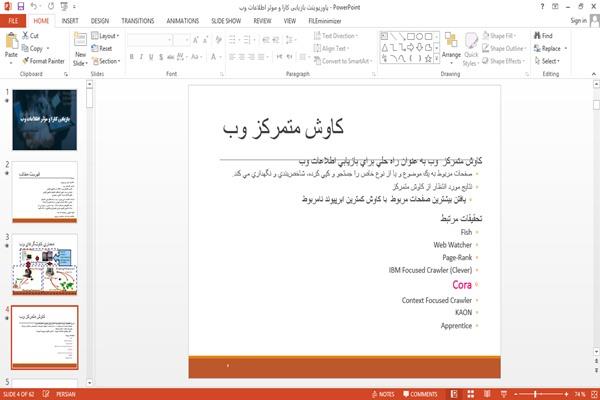The image size is (600, 400).
Task: Toggle Strikethrough formatting
Action: point(171,57)
